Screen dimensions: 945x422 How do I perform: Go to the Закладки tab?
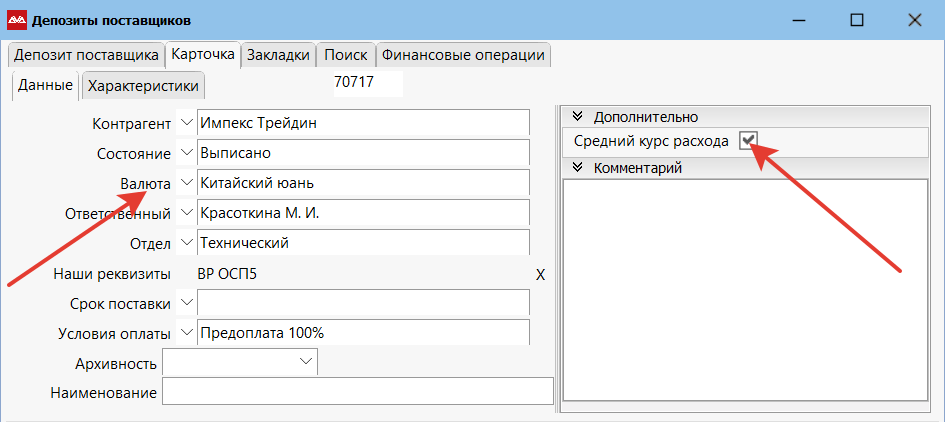coord(278,56)
